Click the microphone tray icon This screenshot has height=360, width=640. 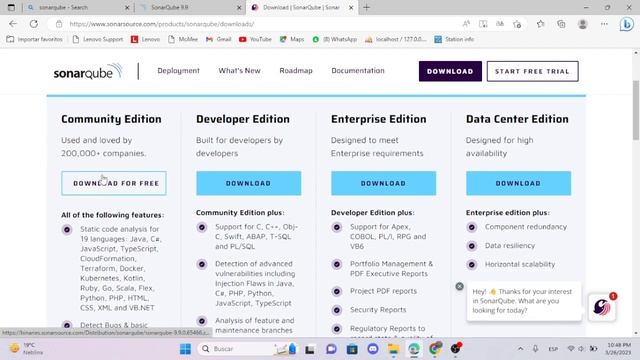[535, 349]
